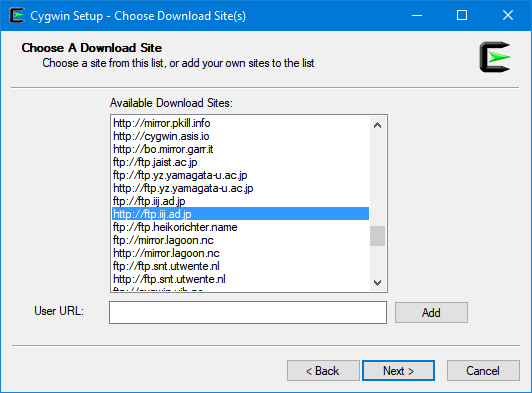
Task: Go back with the < Back button
Action: pyautogui.click(x=323, y=370)
